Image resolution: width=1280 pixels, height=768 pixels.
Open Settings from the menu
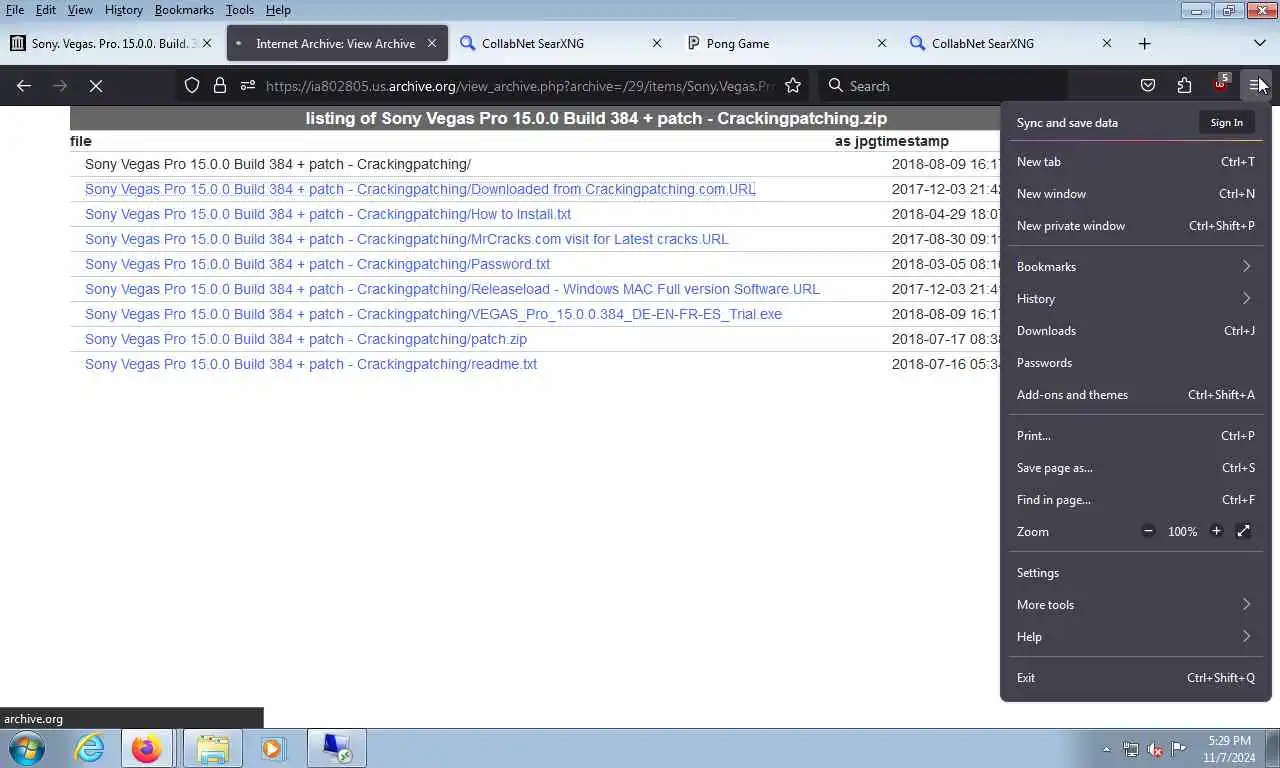click(x=1135, y=572)
